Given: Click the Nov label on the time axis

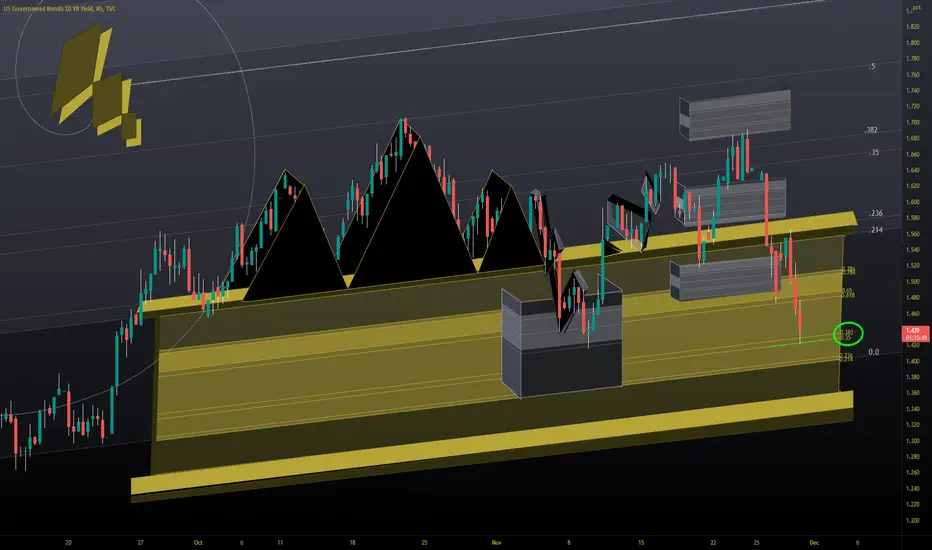Looking at the screenshot, I should [x=496, y=542].
